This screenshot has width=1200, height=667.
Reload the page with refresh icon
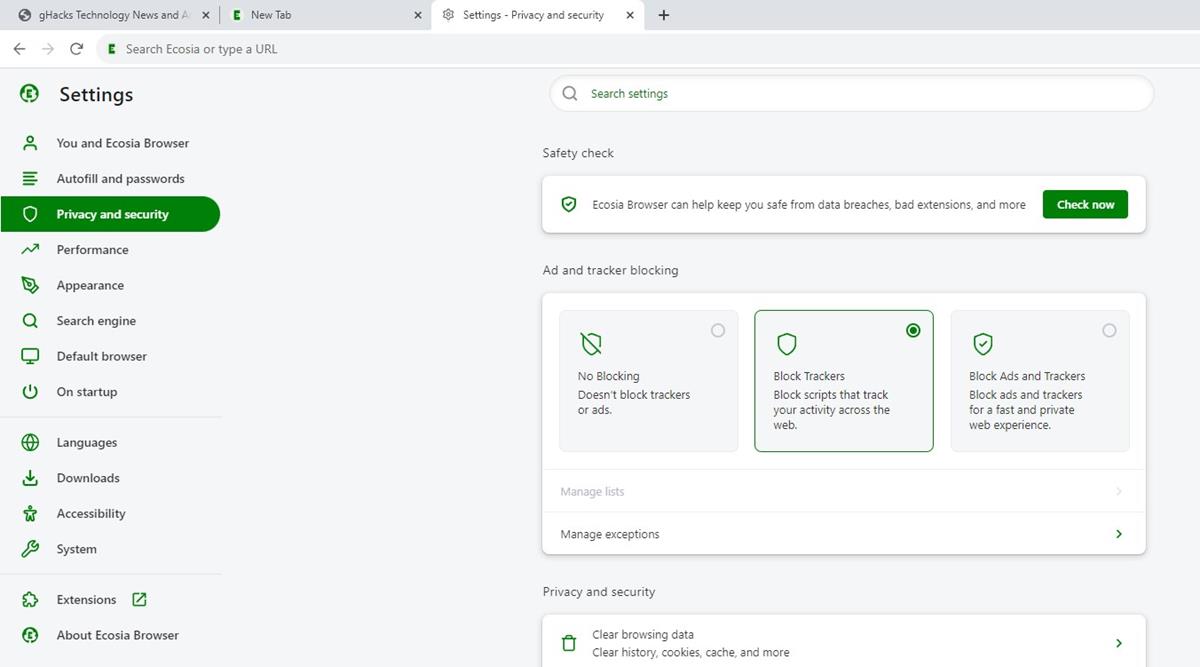(x=76, y=49)
